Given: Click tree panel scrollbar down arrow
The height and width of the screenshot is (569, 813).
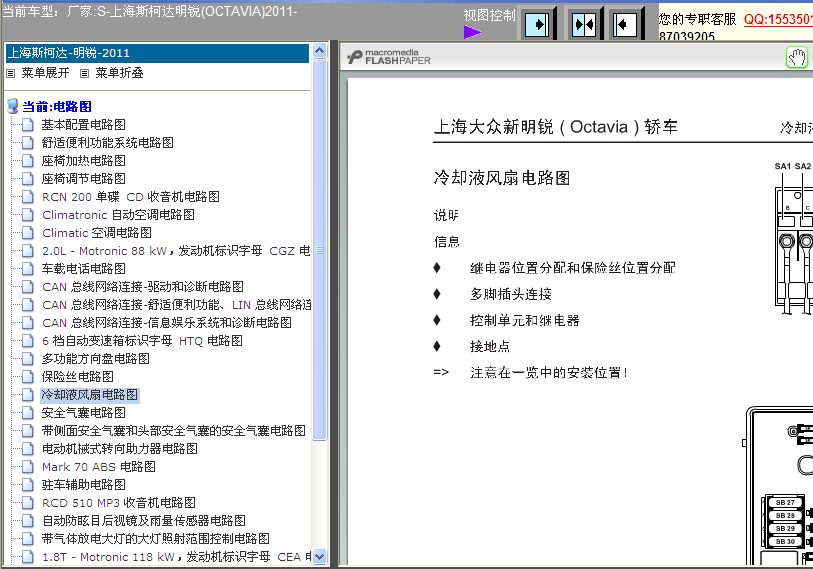Looking at the screenshot, I should pyautogui.click(x=319, y=557).
